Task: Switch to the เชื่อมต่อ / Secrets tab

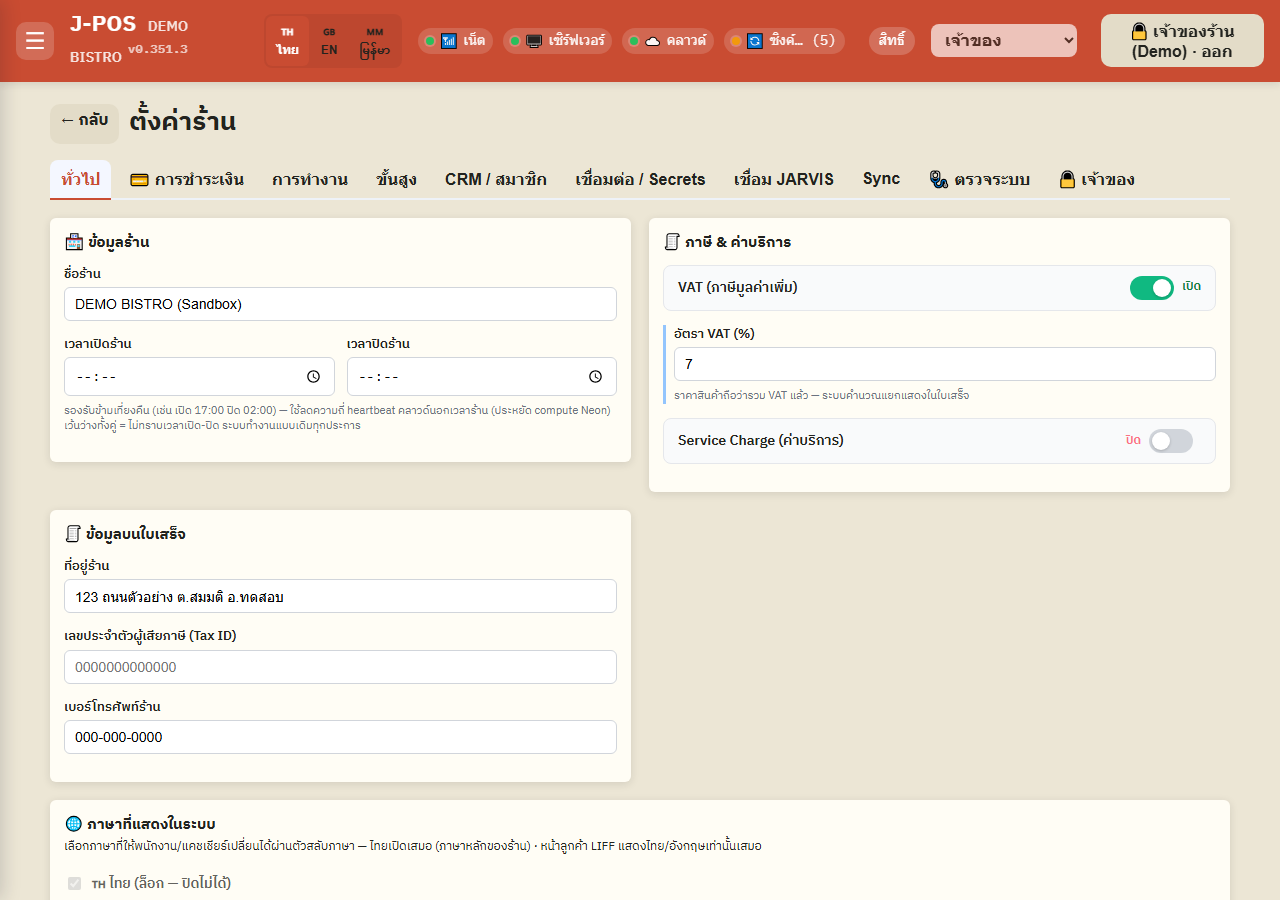Action: (641, 180)
